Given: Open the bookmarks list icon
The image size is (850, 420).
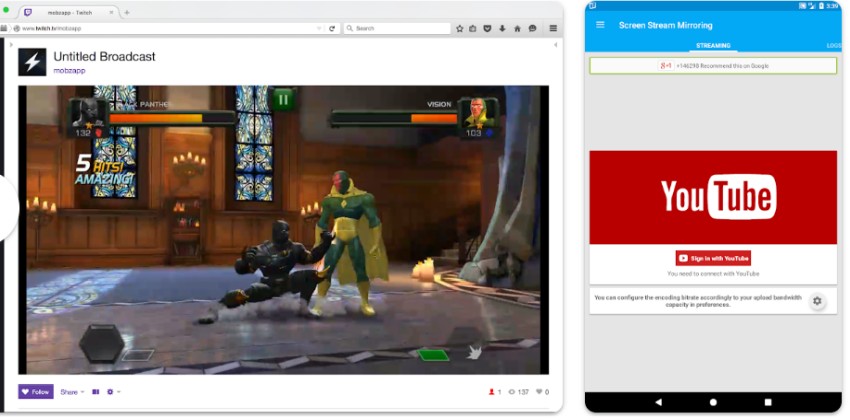Looking at the screenshot, I should [x=473, y=28].
